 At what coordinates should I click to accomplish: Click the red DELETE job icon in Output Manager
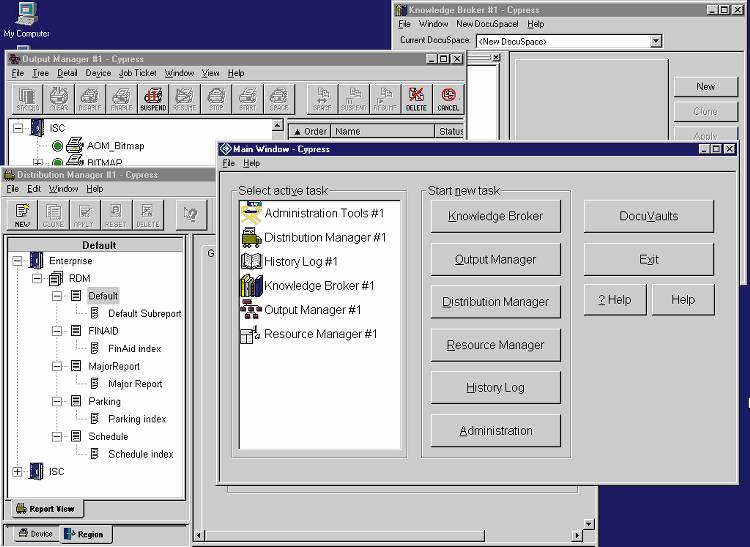(417, 99)
